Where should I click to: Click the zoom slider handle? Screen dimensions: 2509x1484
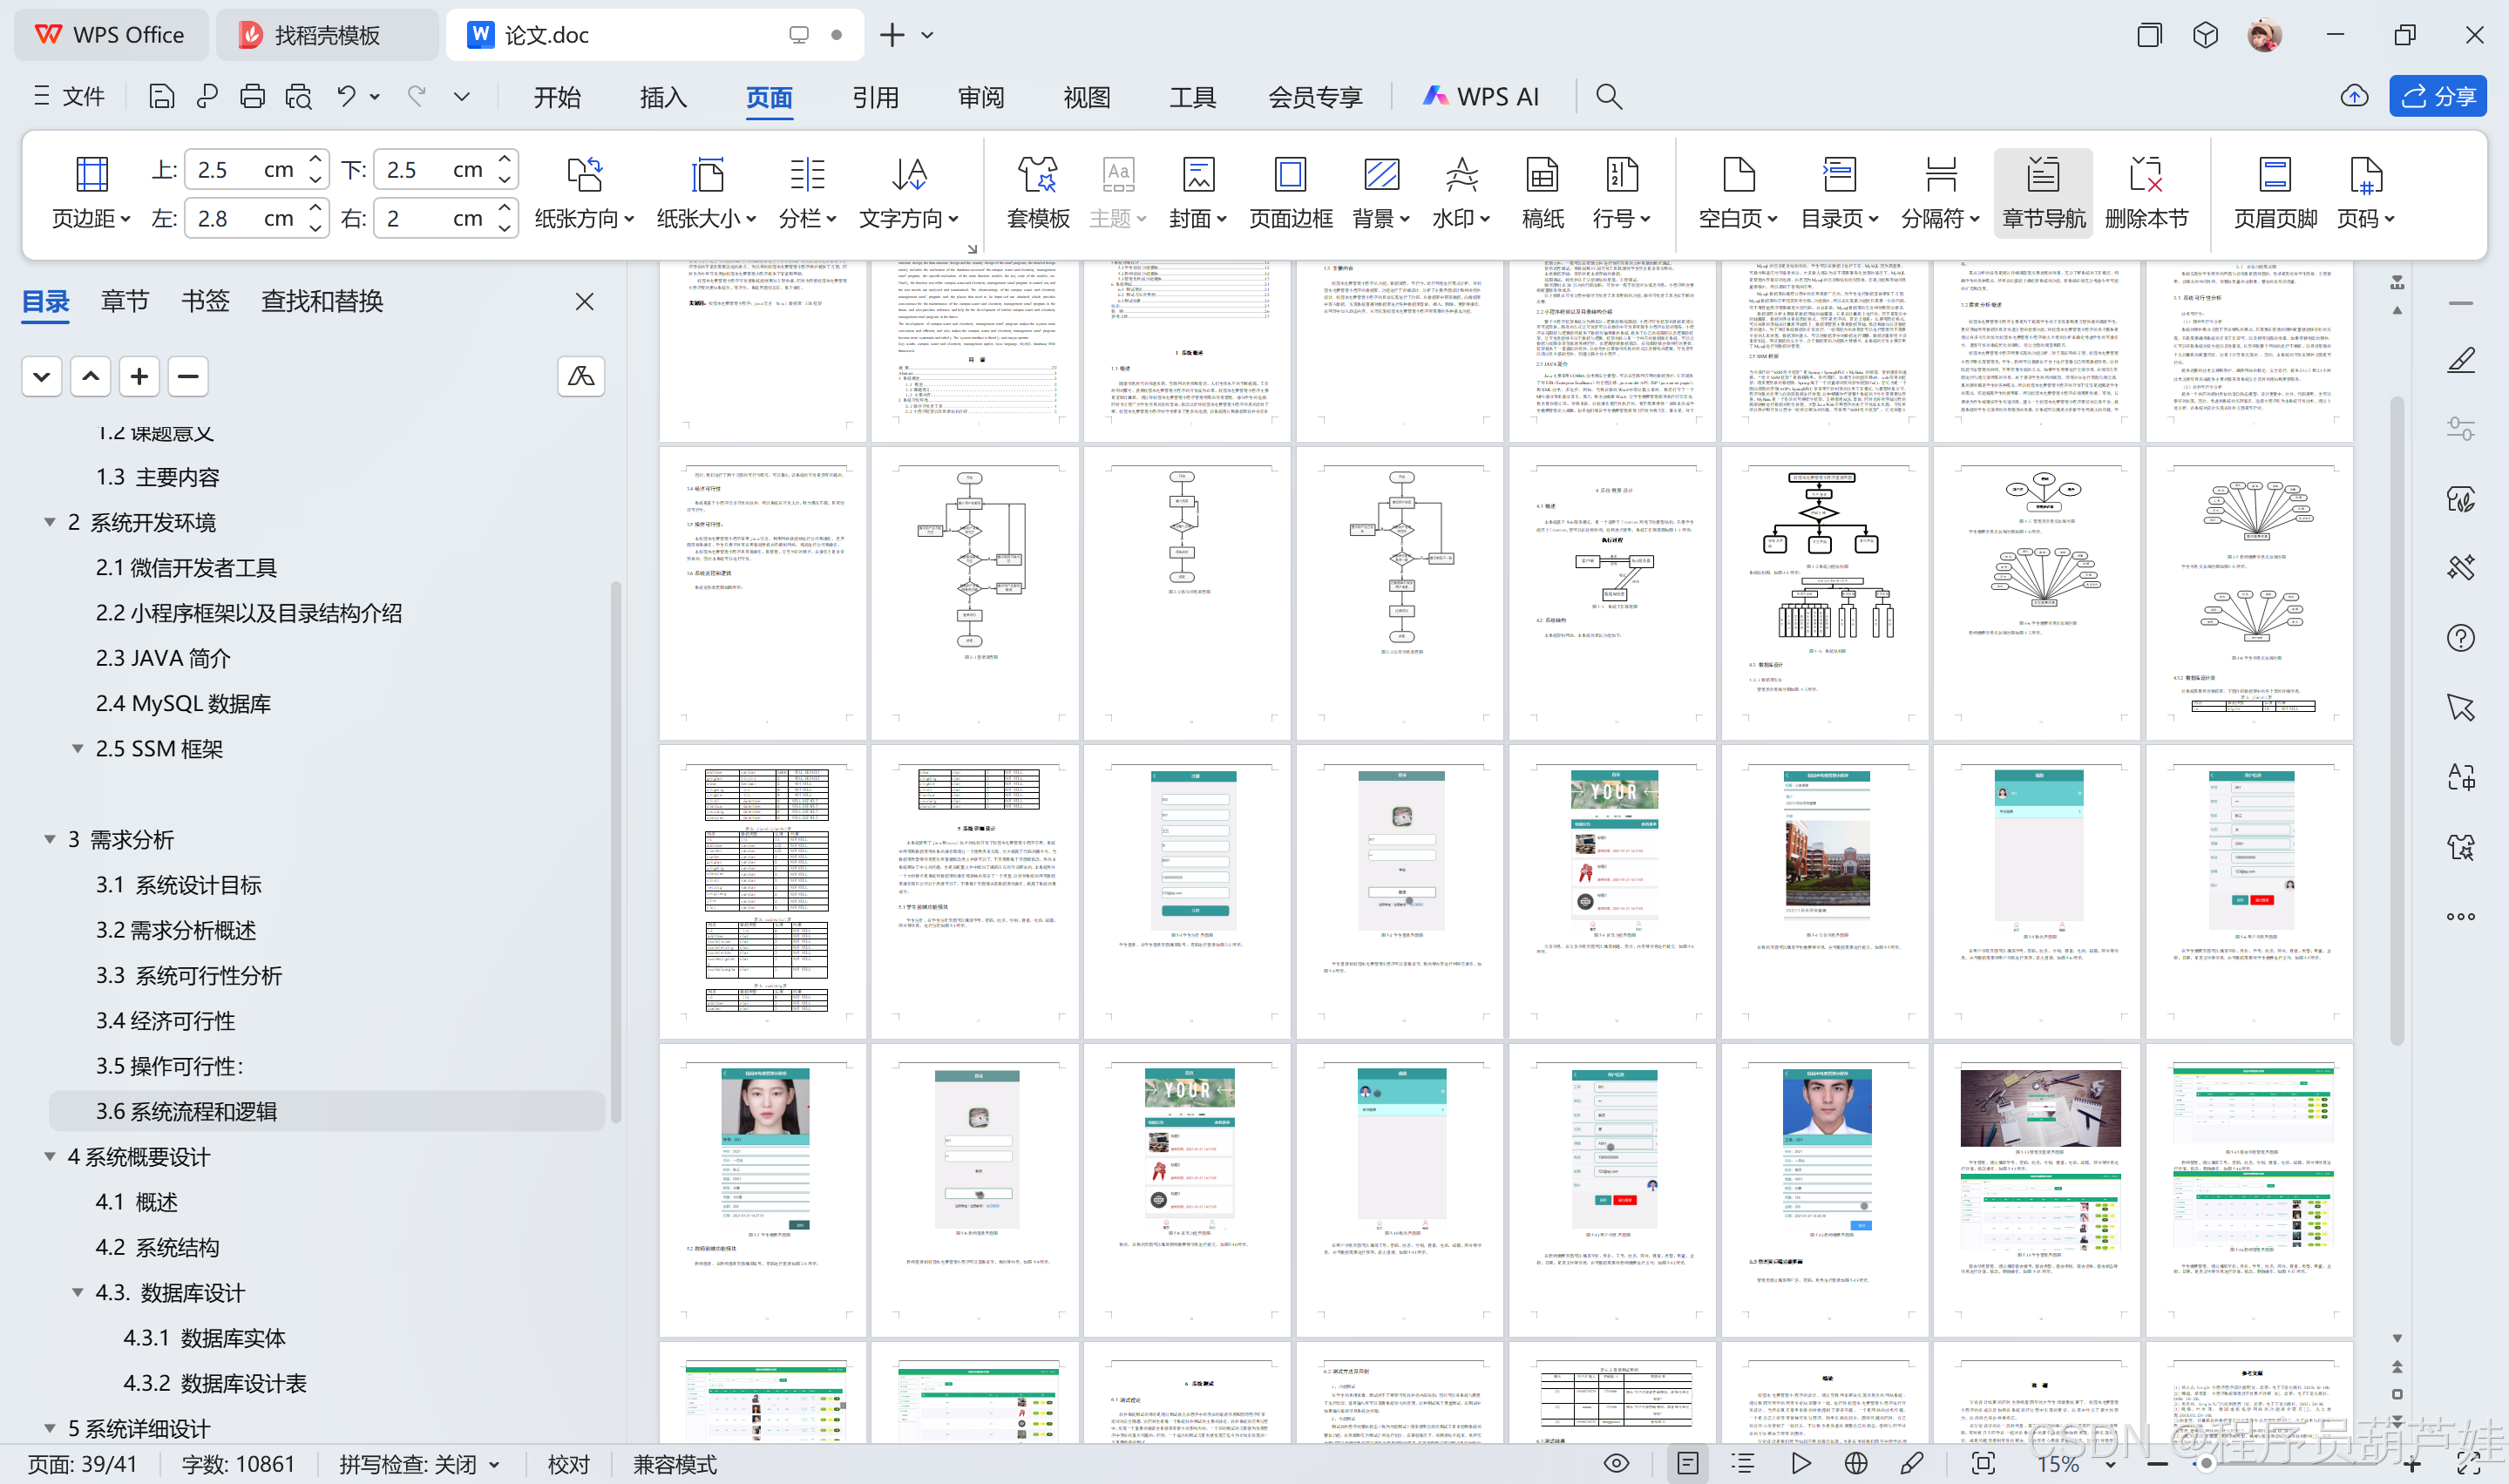[2206, 1464]
